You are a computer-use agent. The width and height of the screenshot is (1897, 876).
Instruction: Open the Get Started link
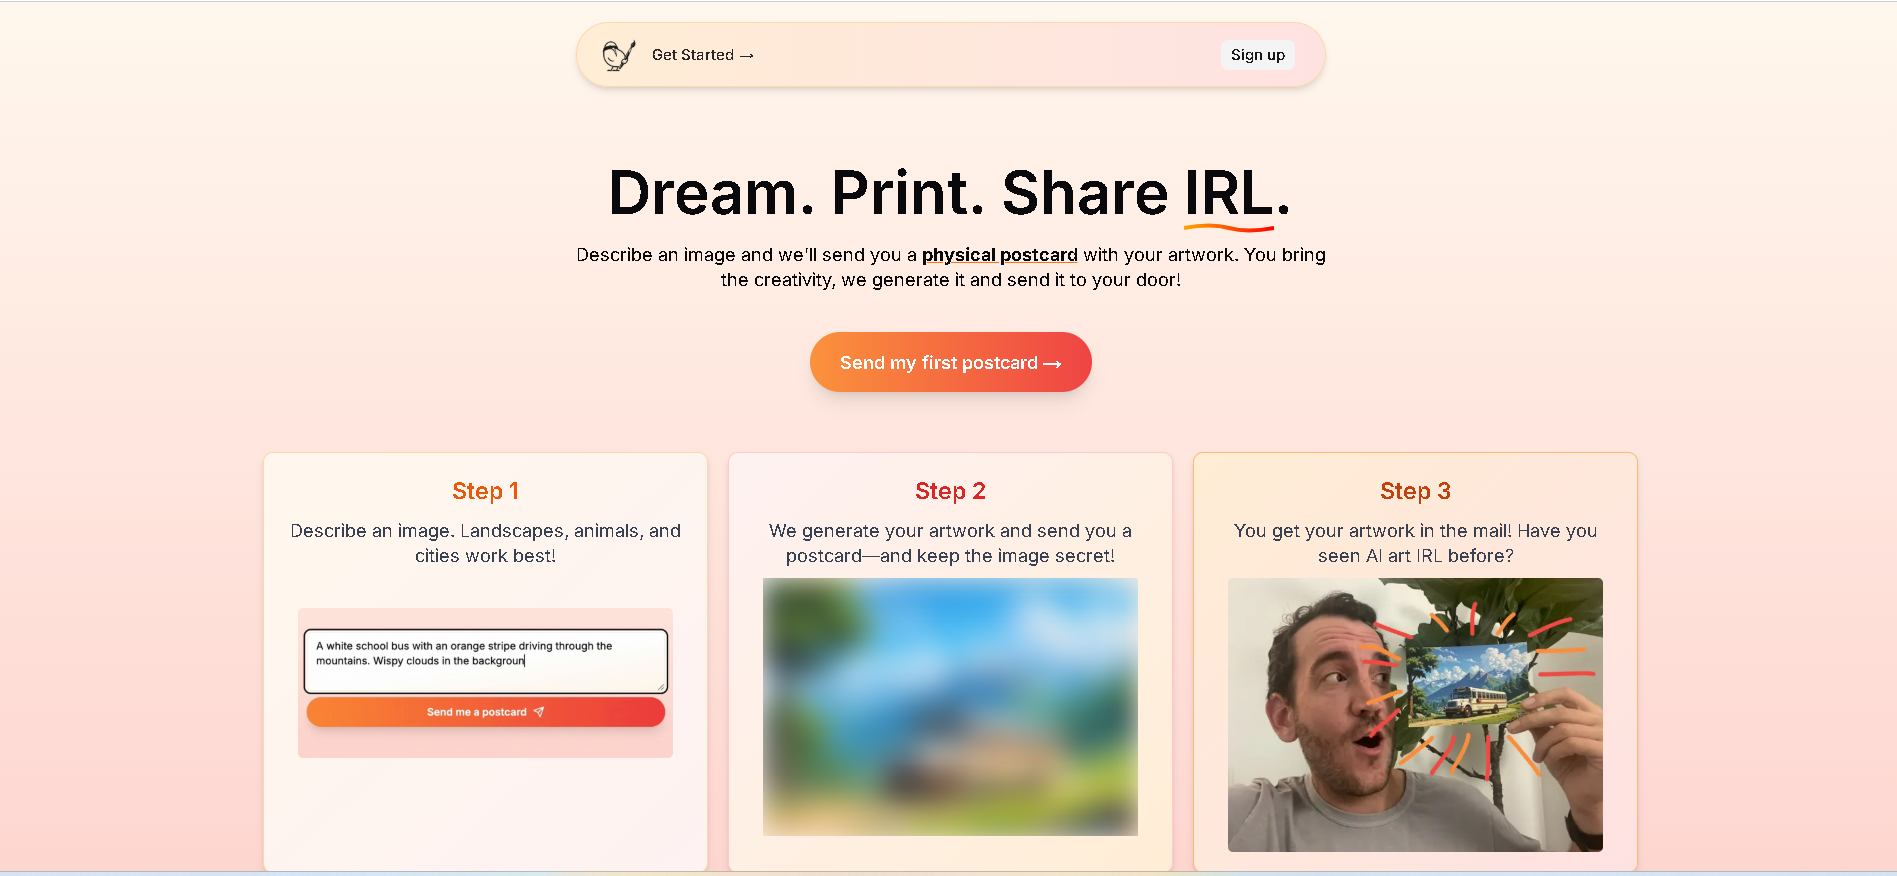point(702,55)
